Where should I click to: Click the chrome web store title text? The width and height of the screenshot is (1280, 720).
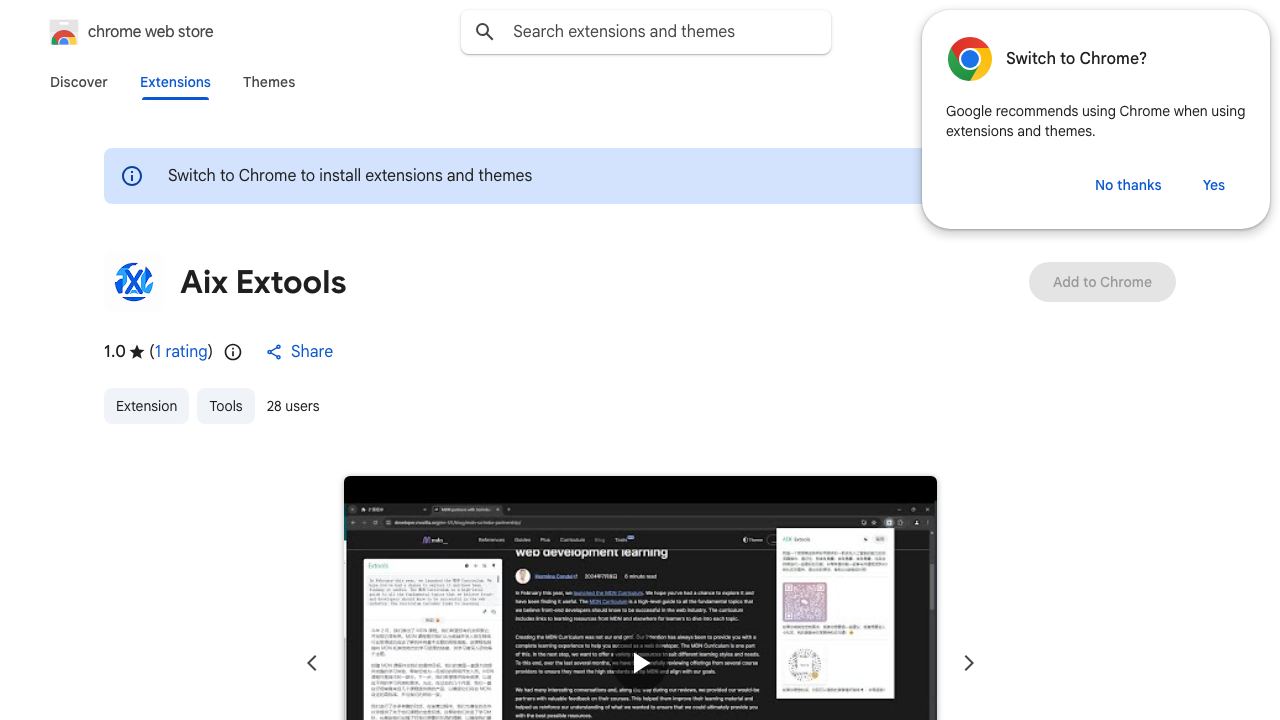(x=151, y=32)
